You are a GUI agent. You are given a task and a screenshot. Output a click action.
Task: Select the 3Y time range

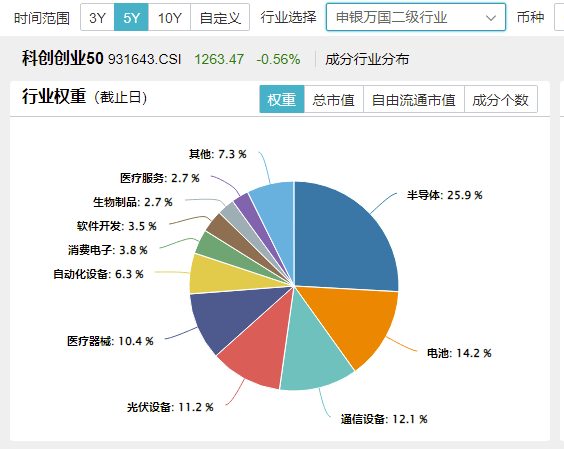97,17
